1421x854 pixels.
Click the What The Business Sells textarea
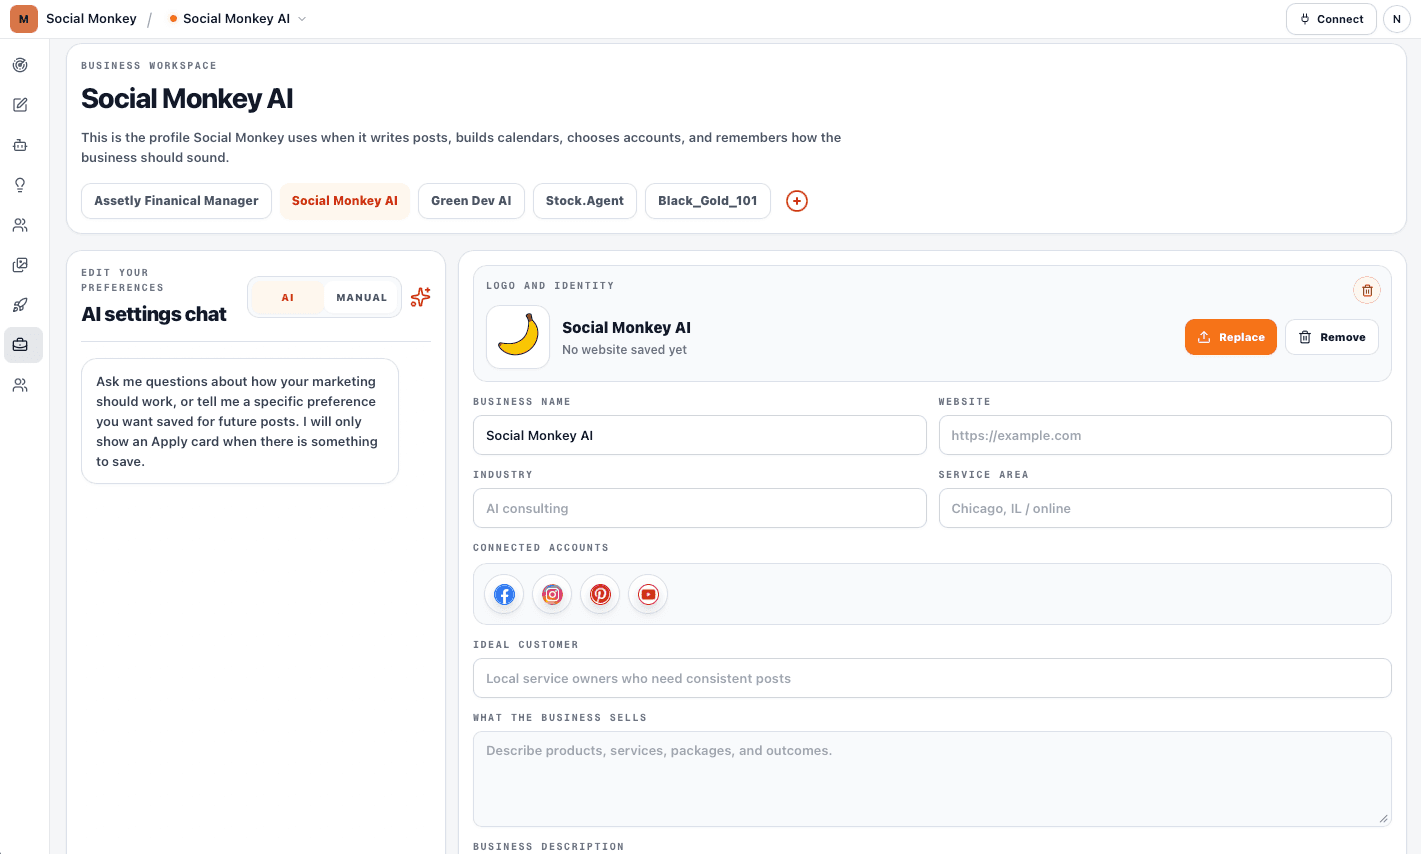pyautogui.click(x=932, y=779)
